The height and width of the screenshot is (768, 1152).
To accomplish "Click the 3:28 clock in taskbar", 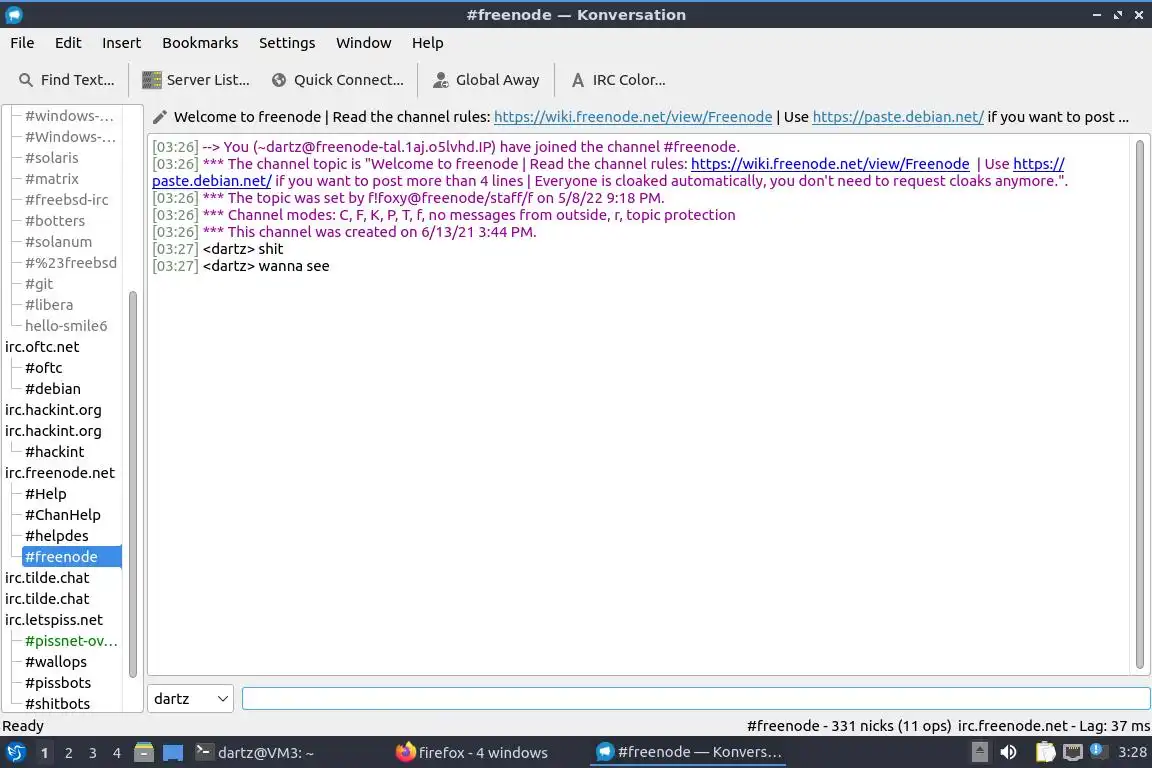I will (x=1131, y=753).
